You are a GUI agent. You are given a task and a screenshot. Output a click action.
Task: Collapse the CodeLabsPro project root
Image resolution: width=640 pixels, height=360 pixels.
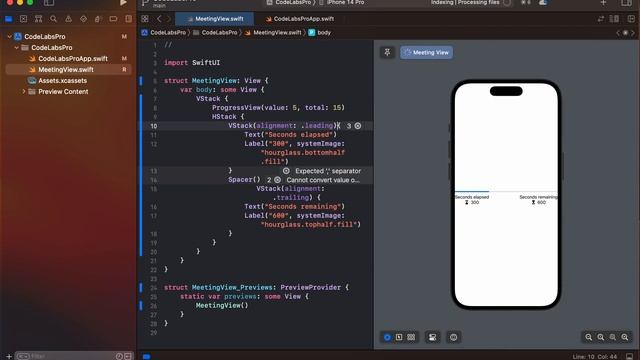click(9, 36)
